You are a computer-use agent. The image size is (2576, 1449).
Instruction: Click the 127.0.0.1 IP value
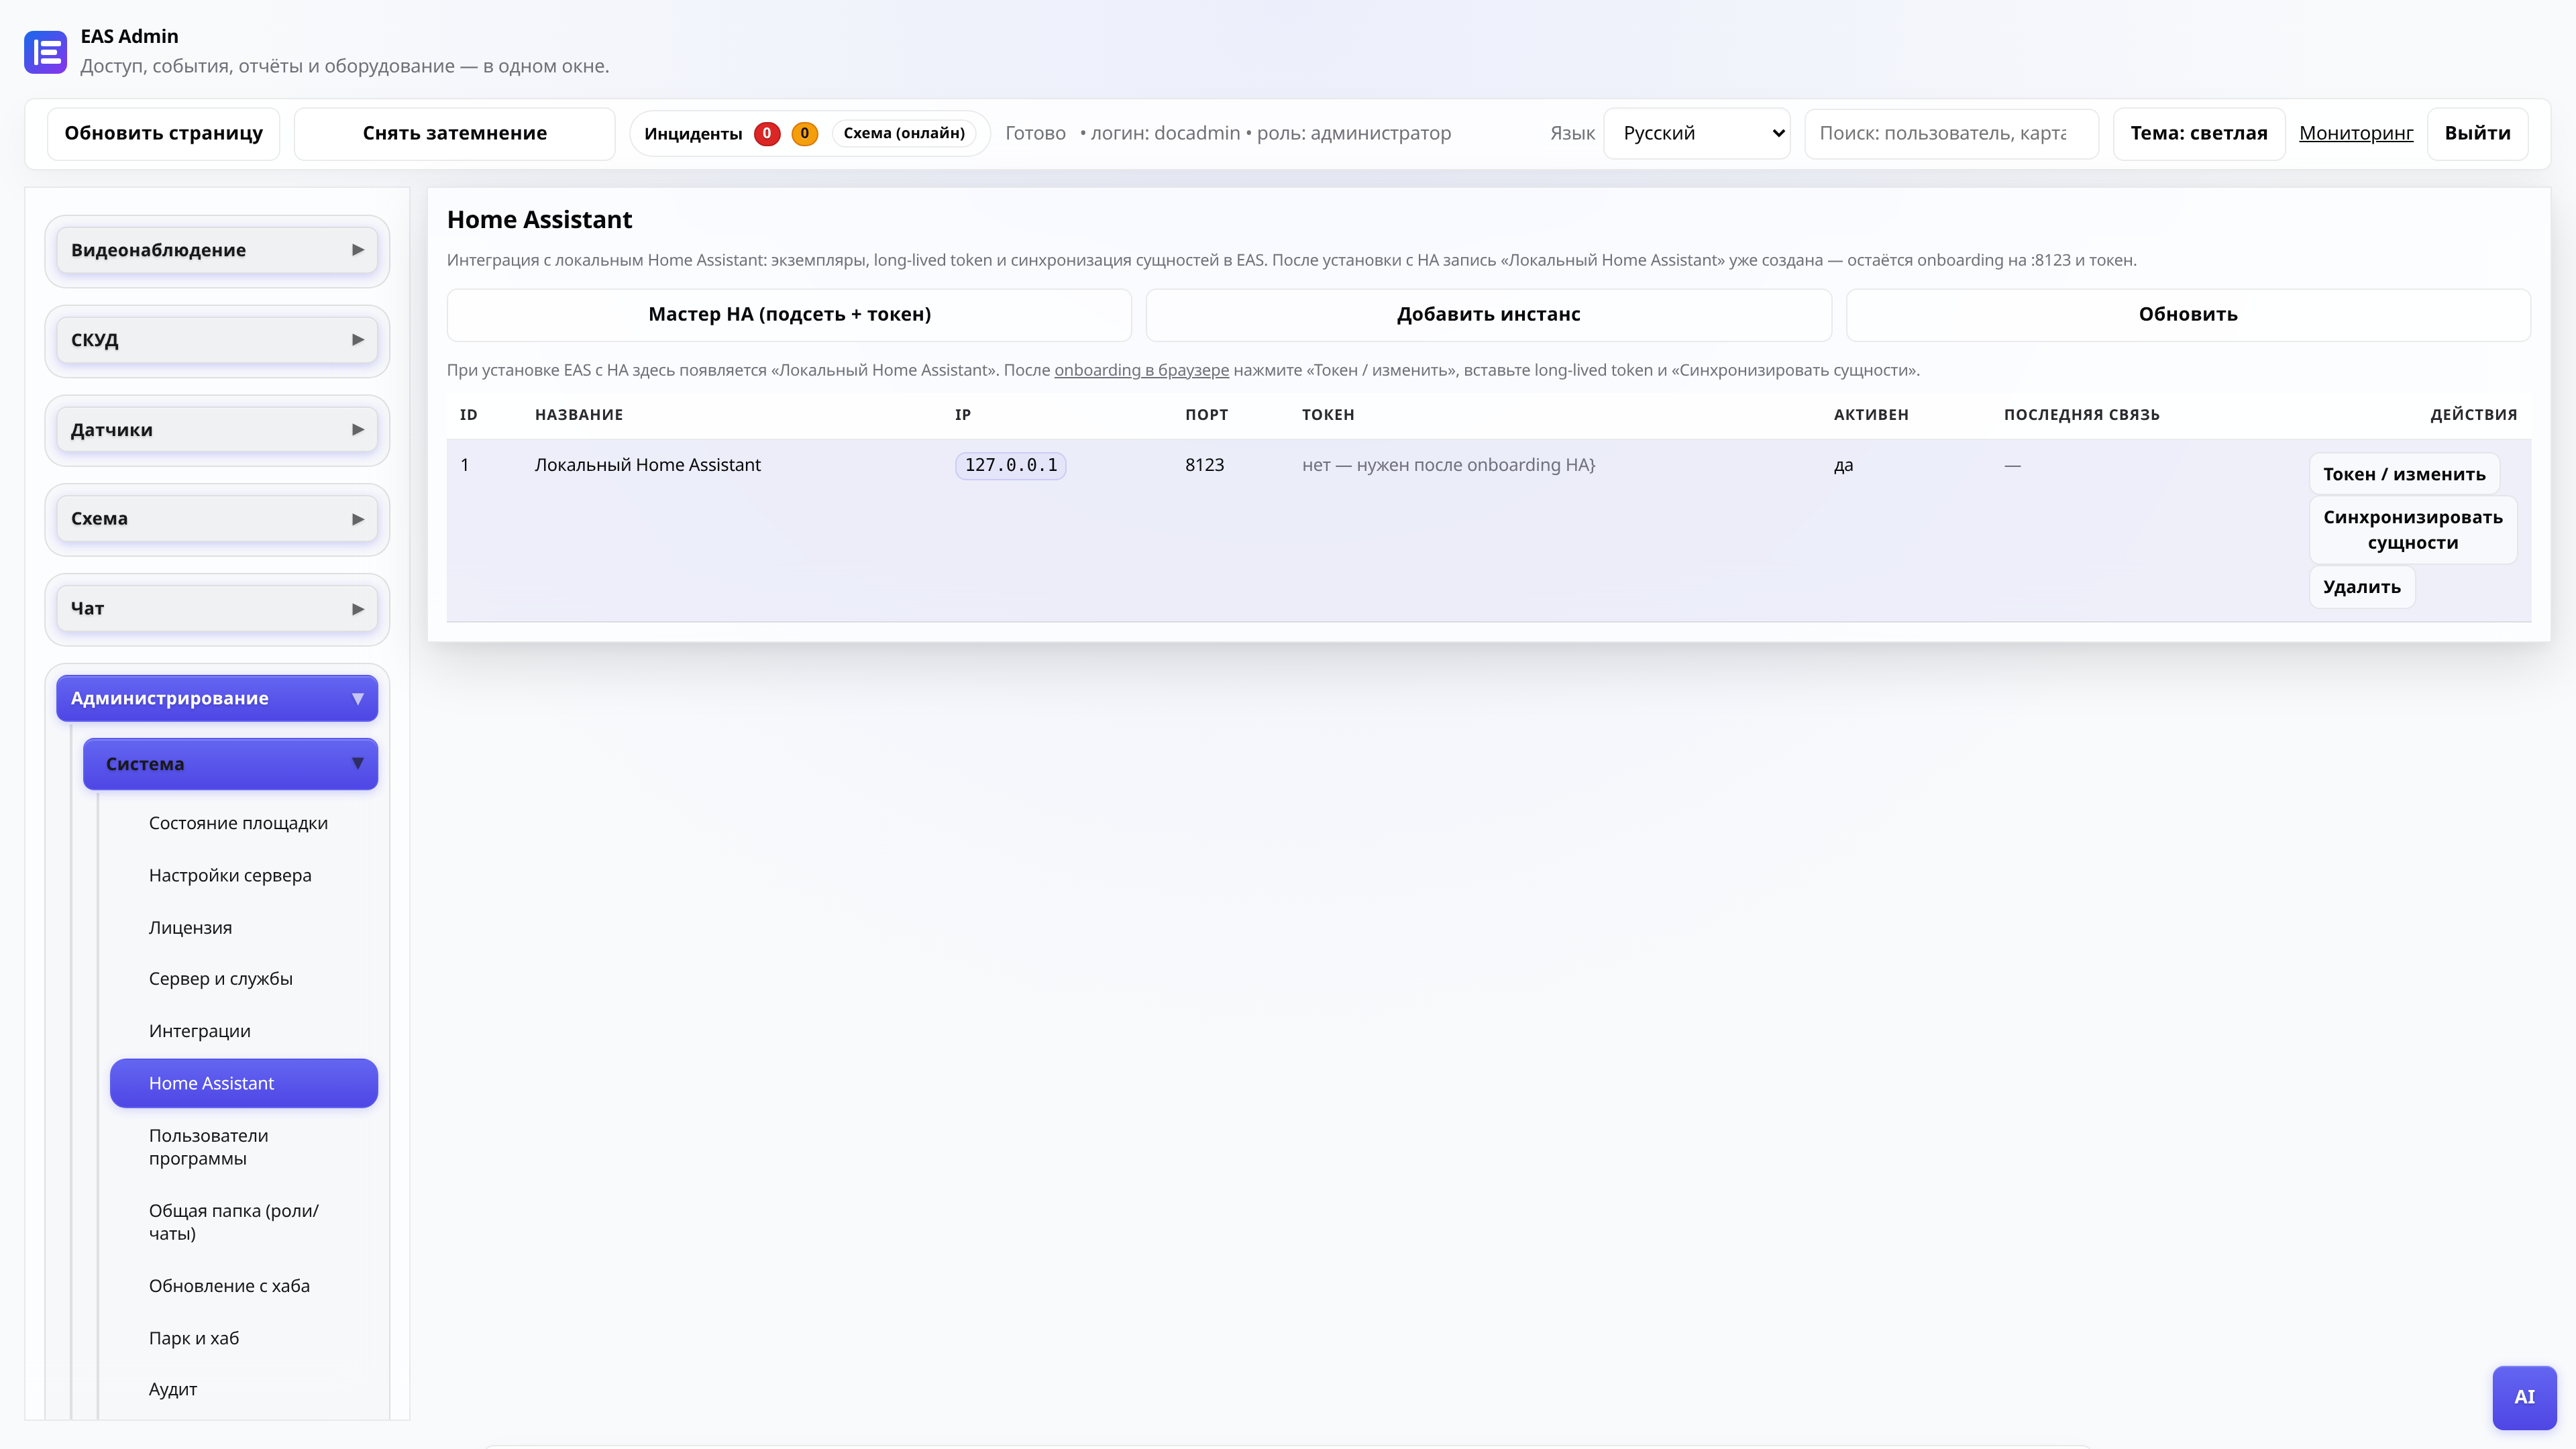tap(1010, 465)
